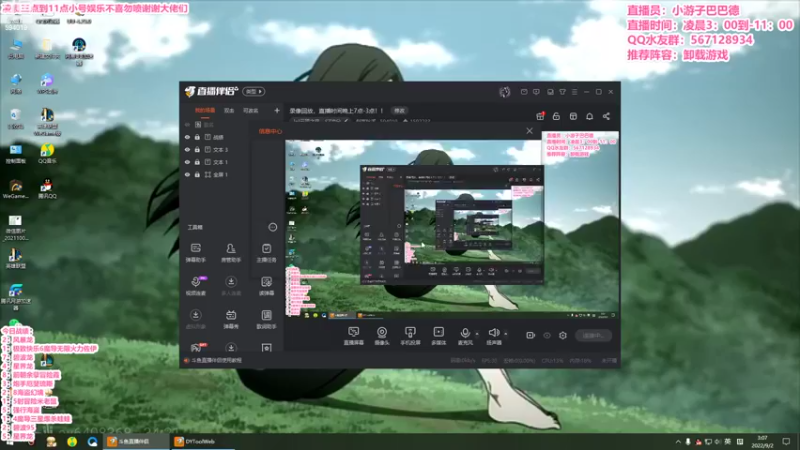Screen dimensions: 800x450
Task: Add a new scene with plus button
Action: click(x=277, y=111)
